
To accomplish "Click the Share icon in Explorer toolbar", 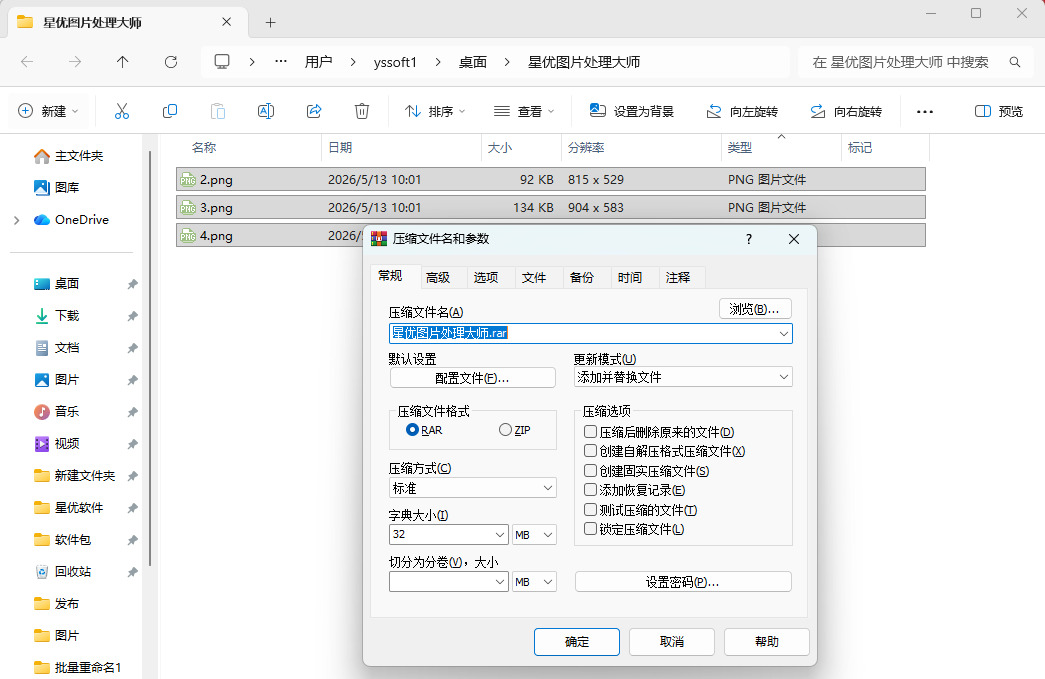I will coord(314,111).
